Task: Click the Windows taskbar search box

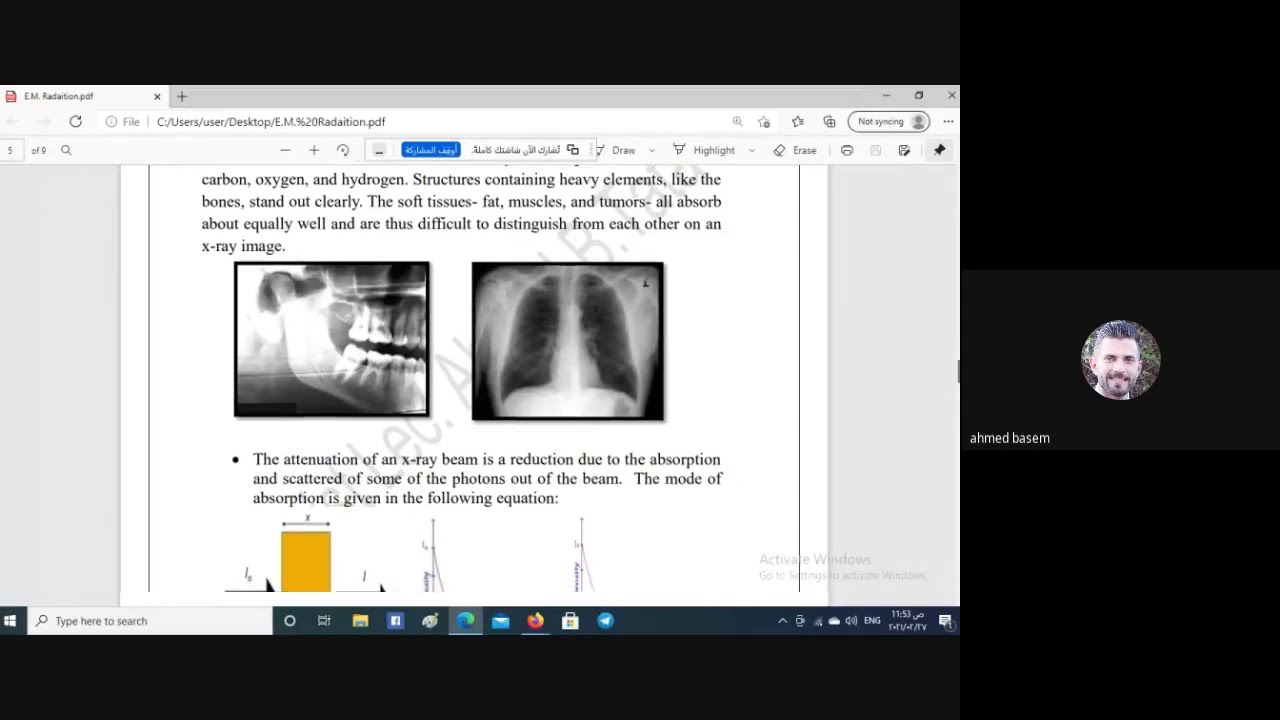Action: tap(150, 621)
